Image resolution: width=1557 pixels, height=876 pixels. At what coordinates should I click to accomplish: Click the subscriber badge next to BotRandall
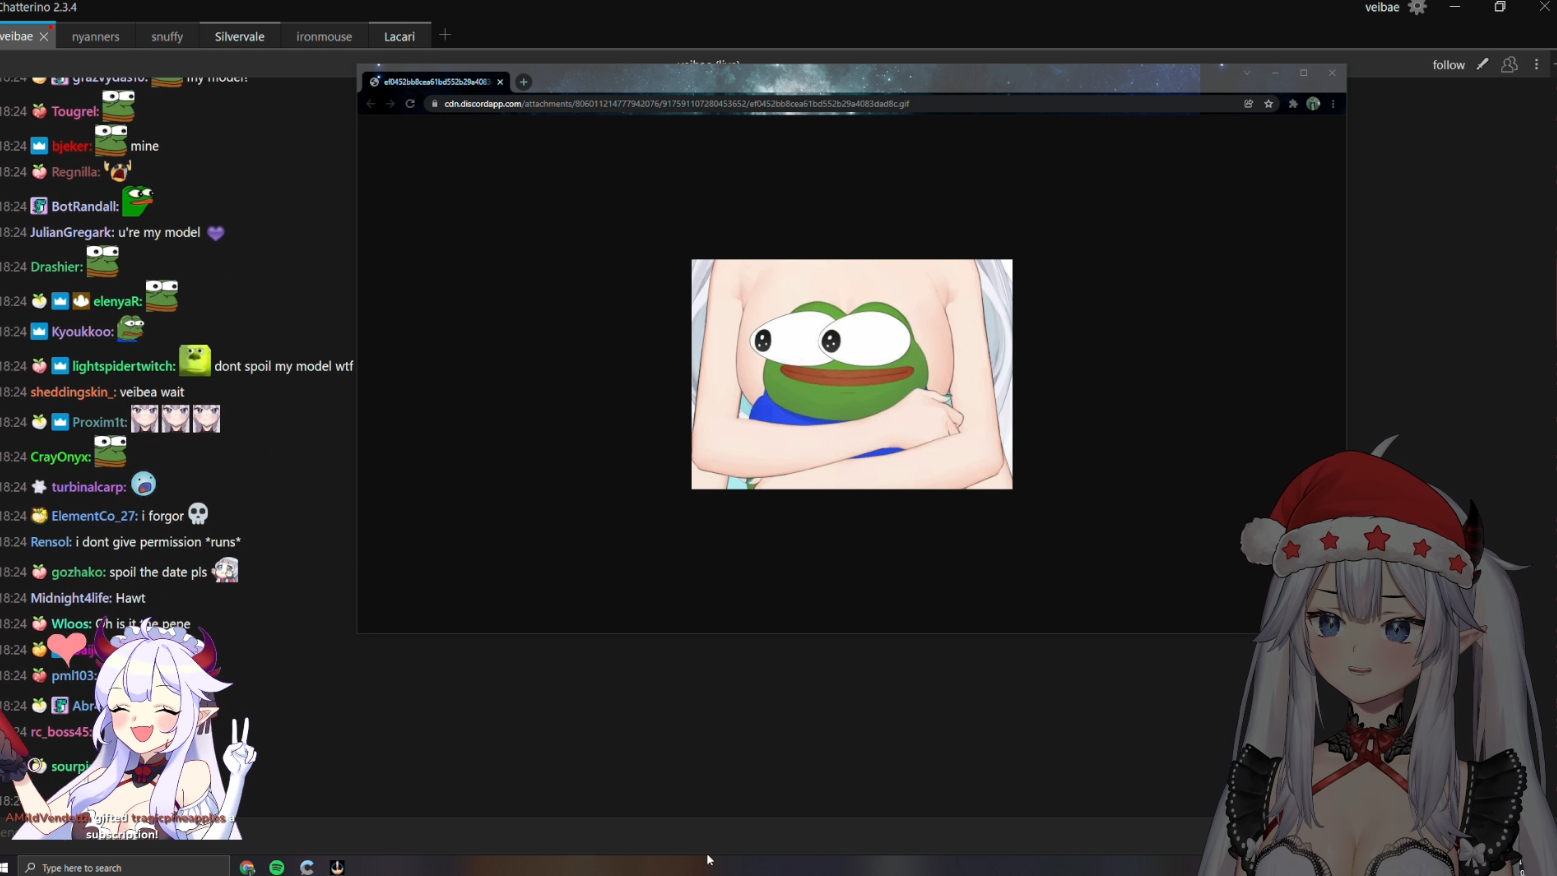(39, 206)
